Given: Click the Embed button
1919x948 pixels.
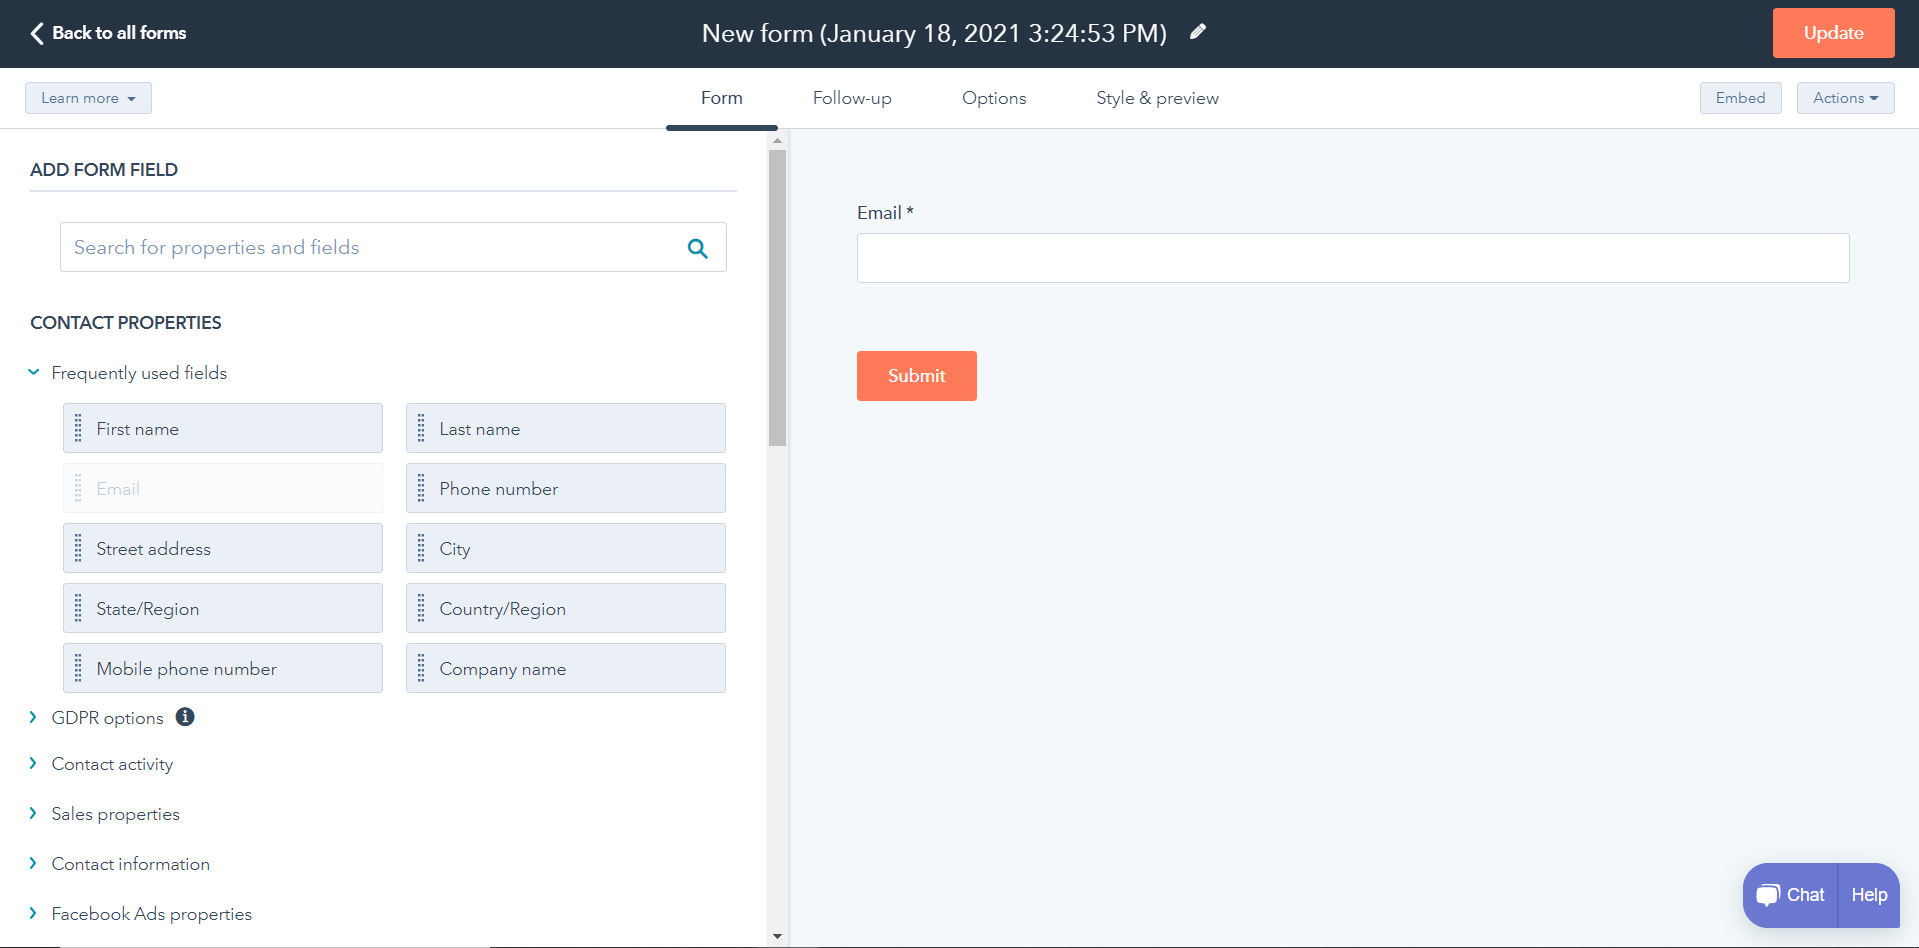Looking at the screenshot, I should coord(1740,98).
